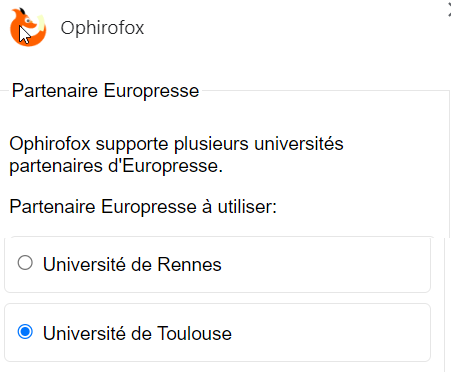Click the text "Ophirofox supporte plusieurs universités"
451x372 pixels.
click(x=176, y=144)
